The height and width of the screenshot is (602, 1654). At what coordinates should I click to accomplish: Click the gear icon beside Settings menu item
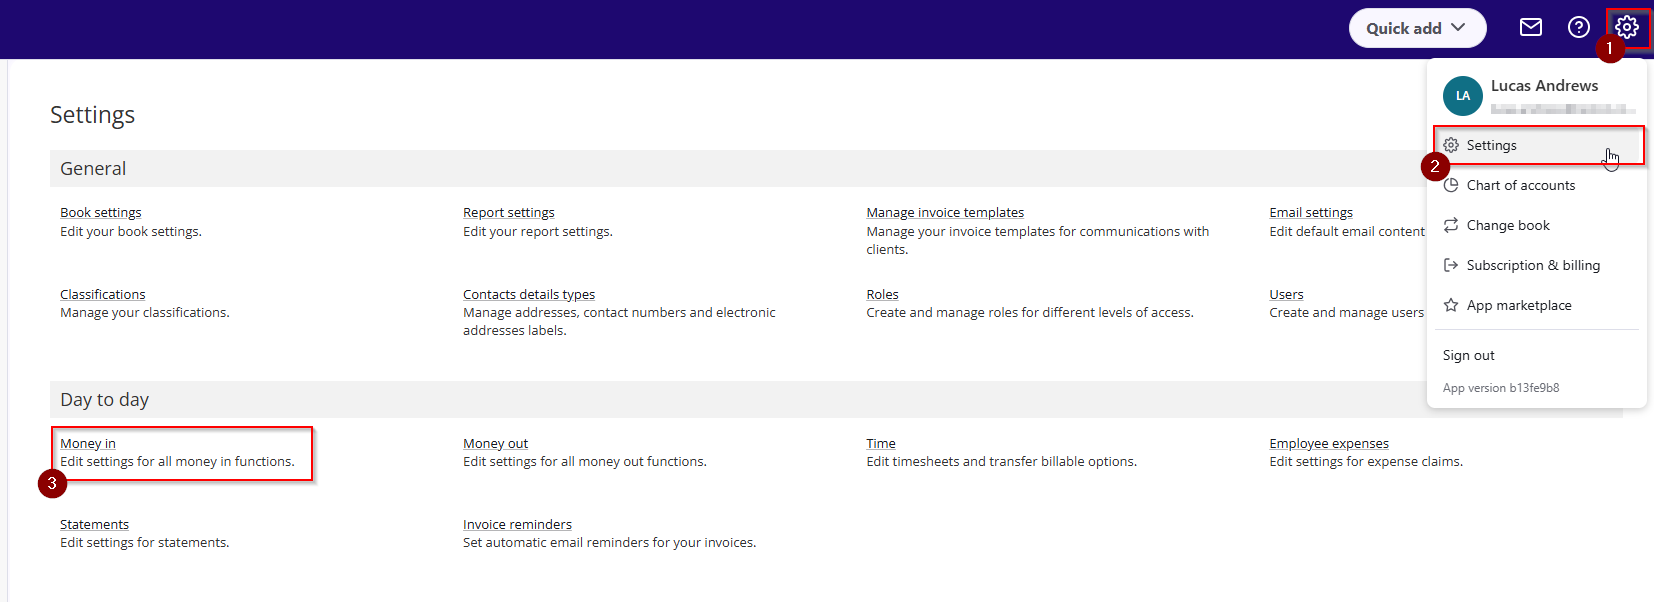[1451, 145]
